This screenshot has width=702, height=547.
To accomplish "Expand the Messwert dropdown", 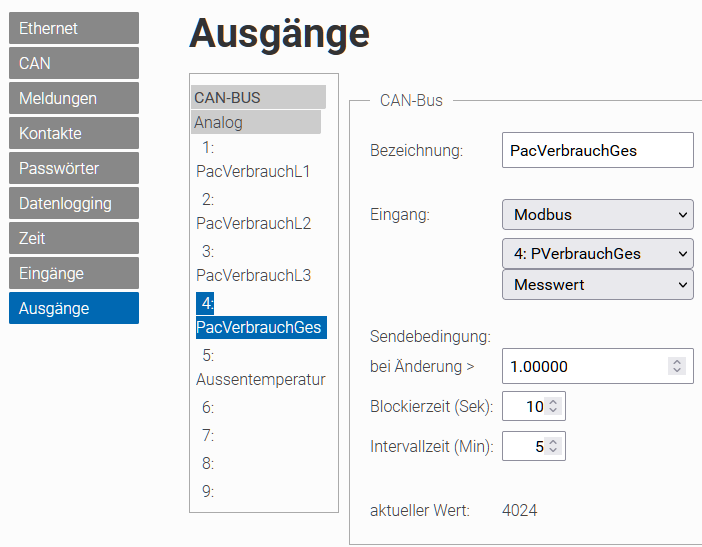I will click(598, 285).
